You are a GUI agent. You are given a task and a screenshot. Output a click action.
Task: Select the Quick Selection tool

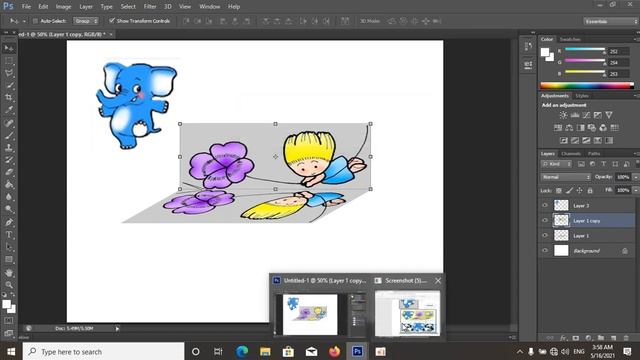(x=9, y=85)
